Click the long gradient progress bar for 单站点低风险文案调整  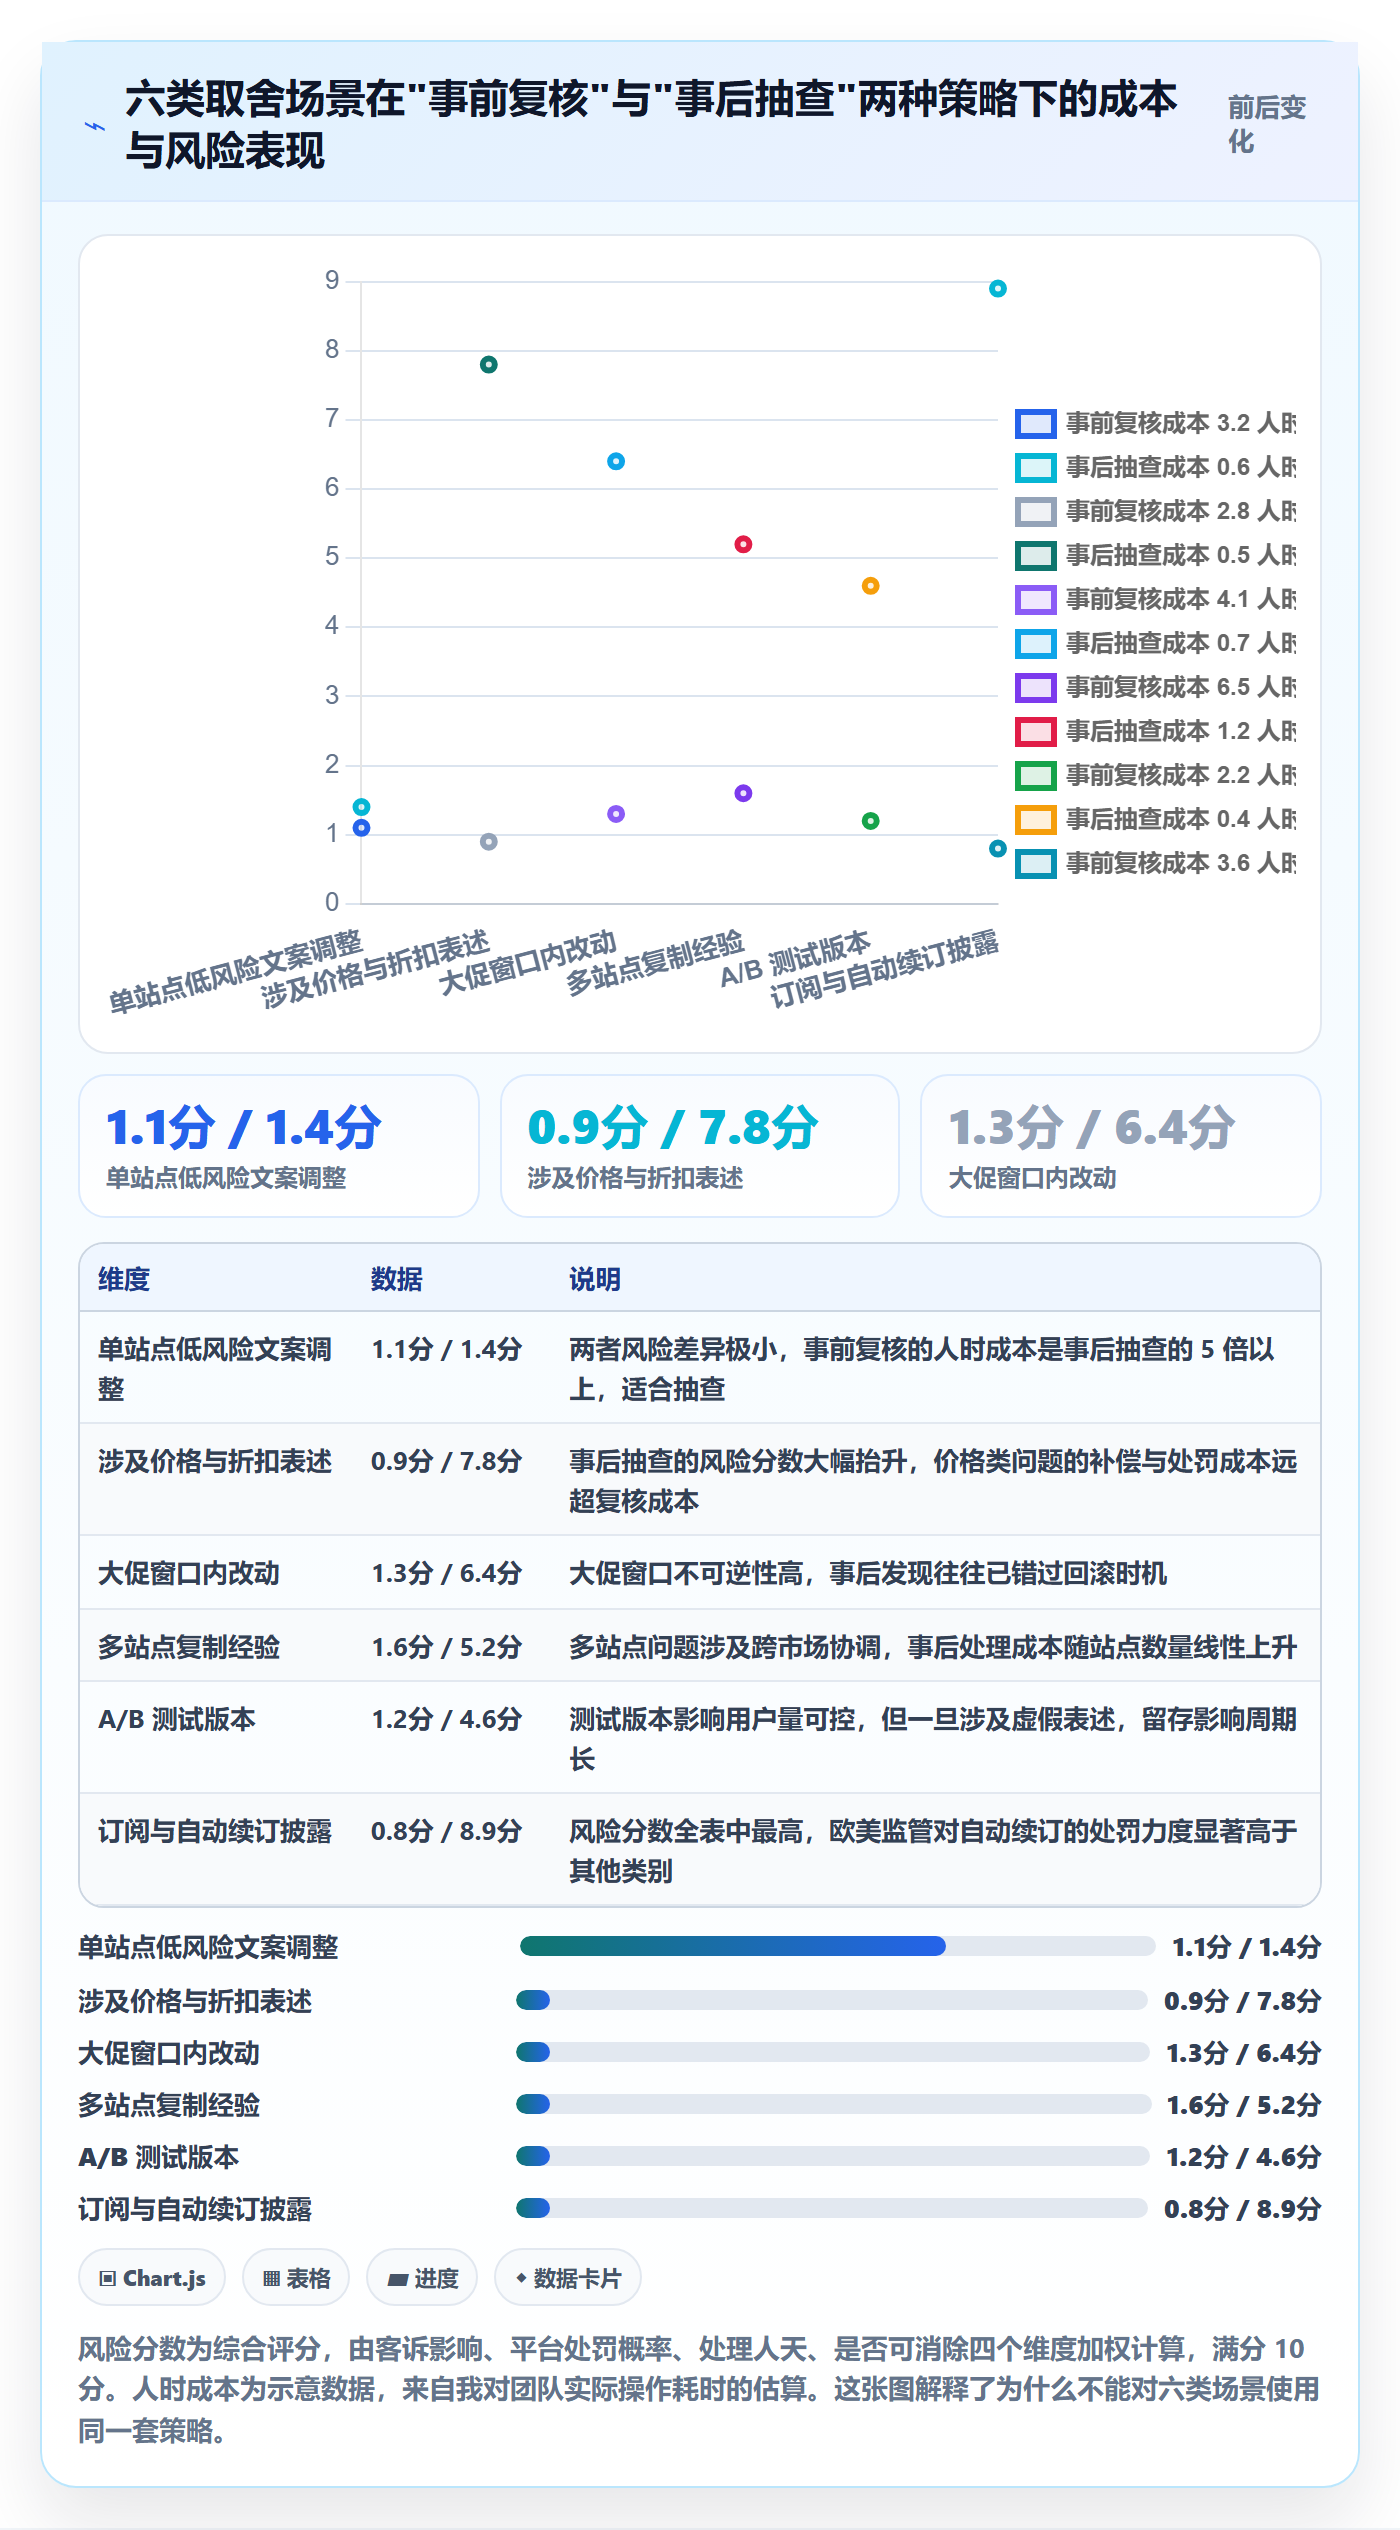(838, 1946)
